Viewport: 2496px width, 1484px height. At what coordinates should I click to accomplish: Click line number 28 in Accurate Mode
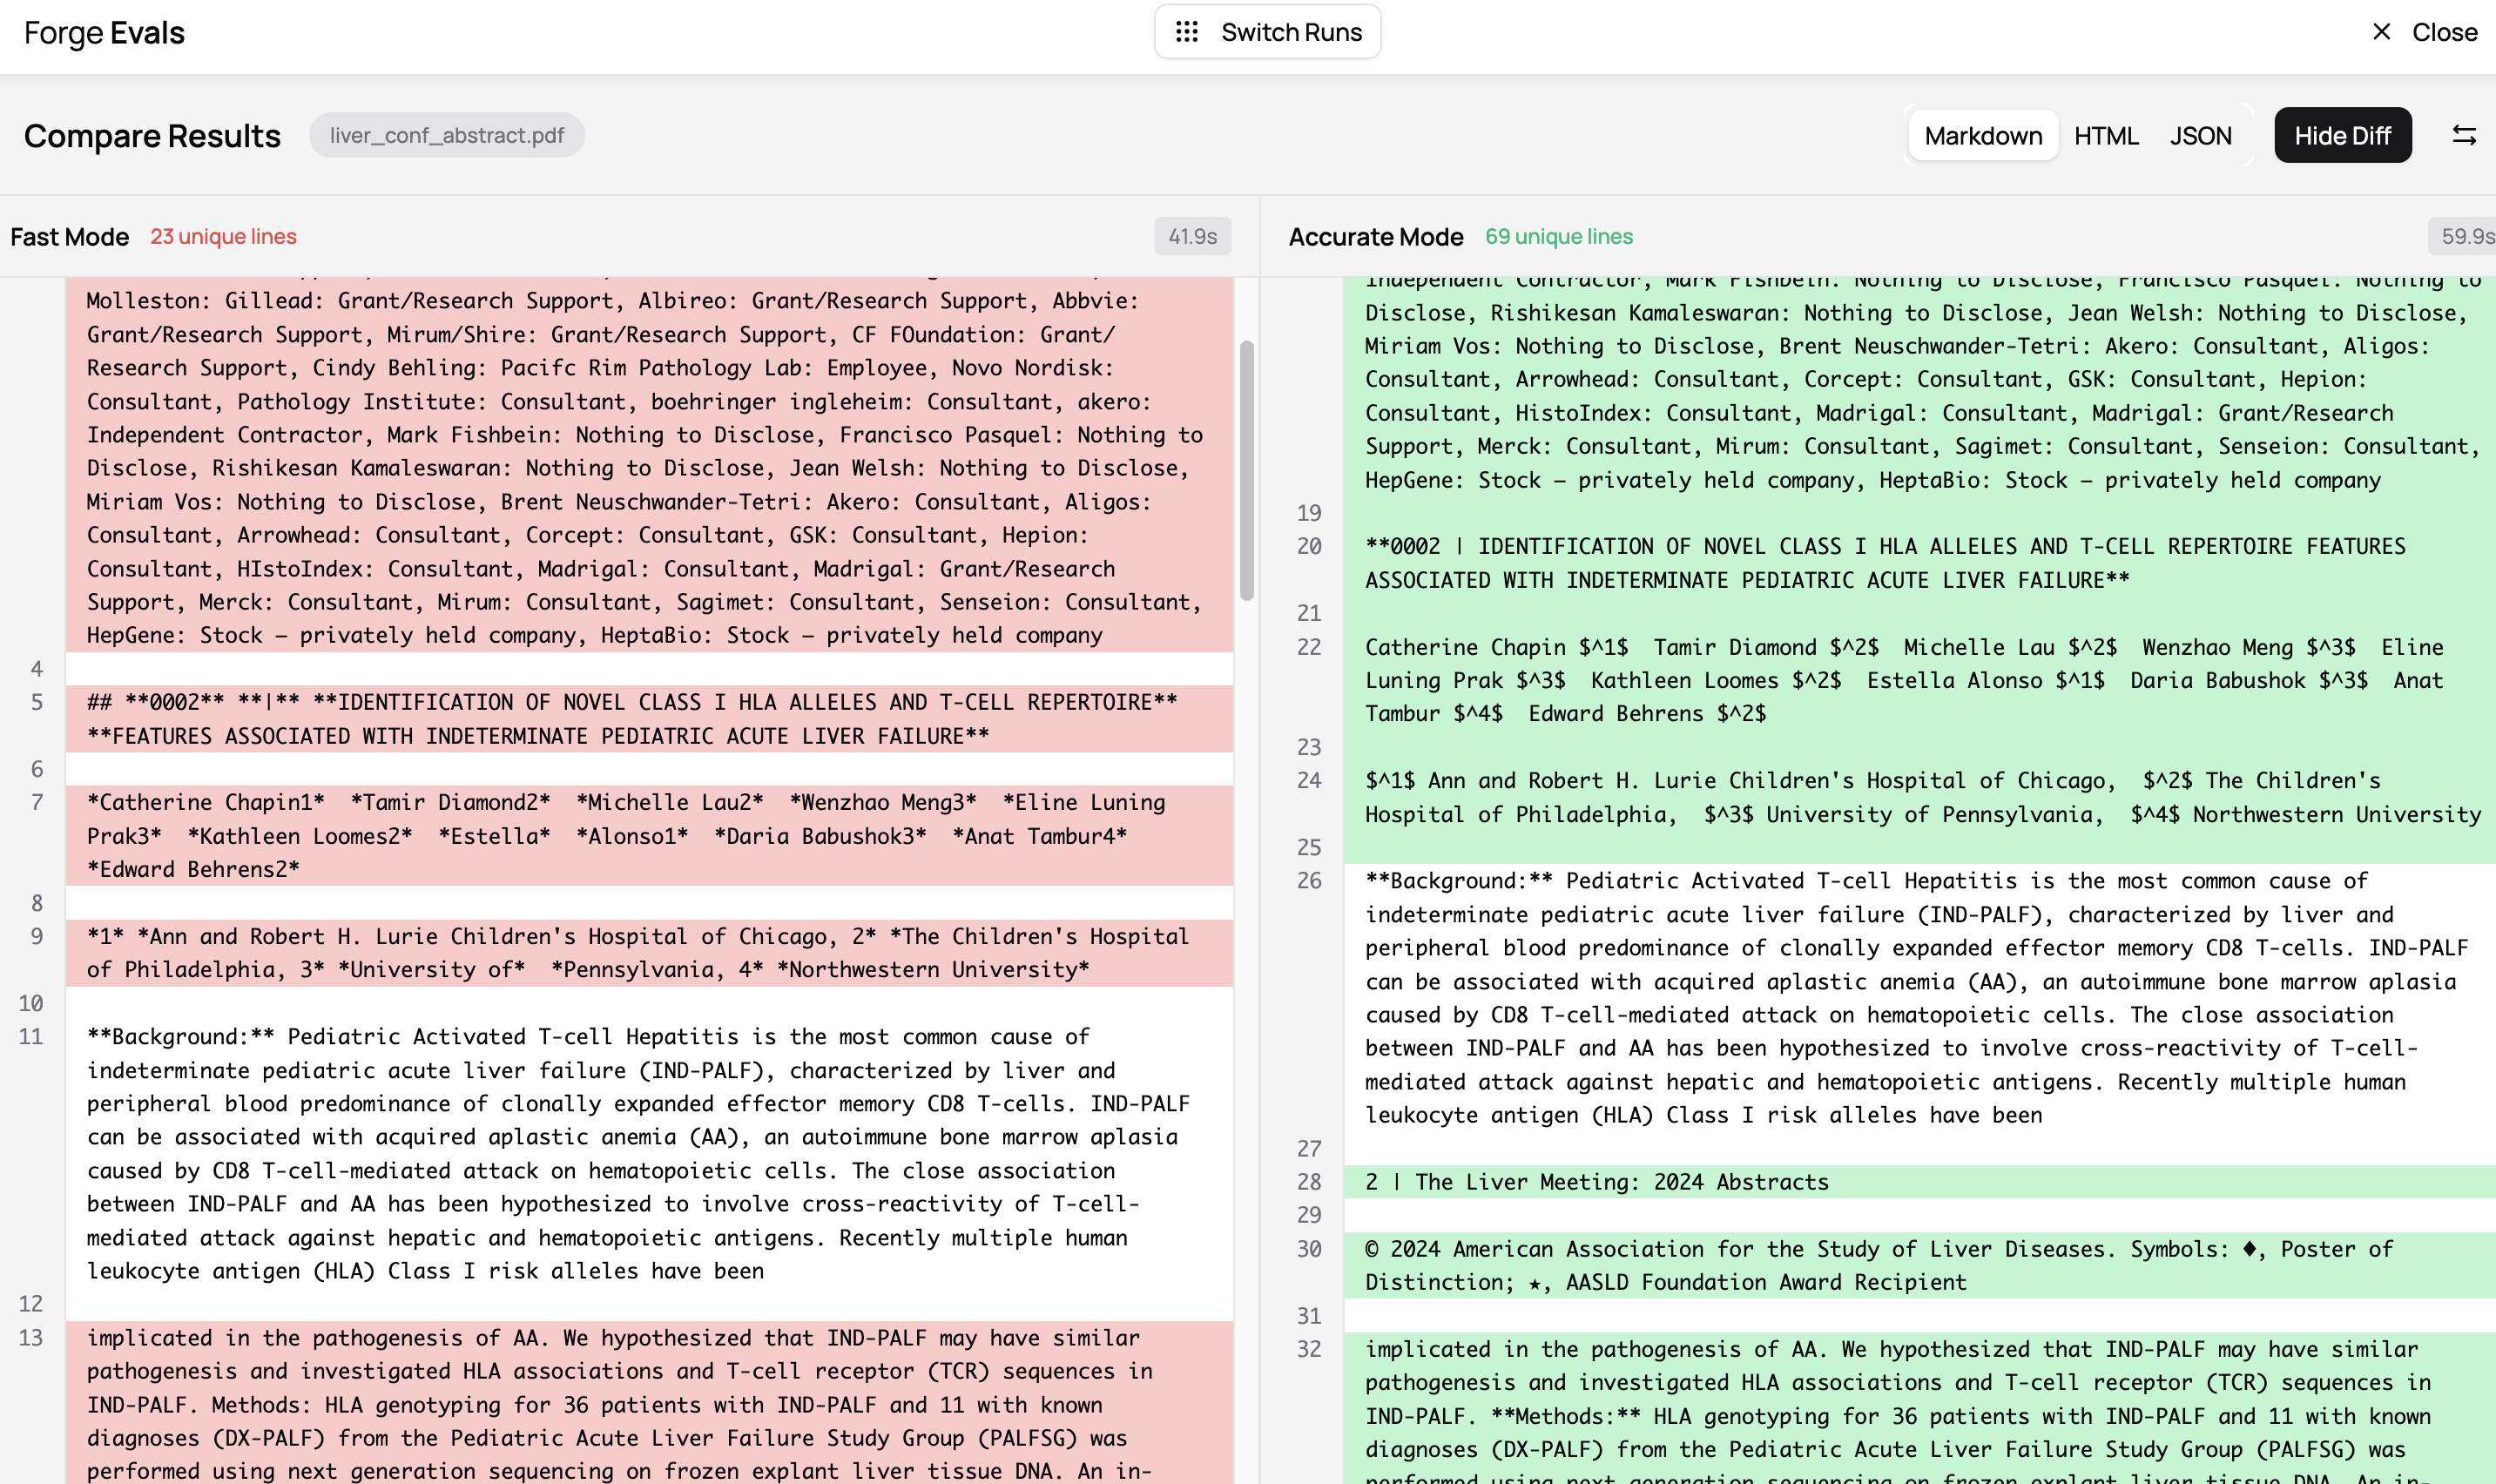pyautogui.click(x=1308, y=1182)
